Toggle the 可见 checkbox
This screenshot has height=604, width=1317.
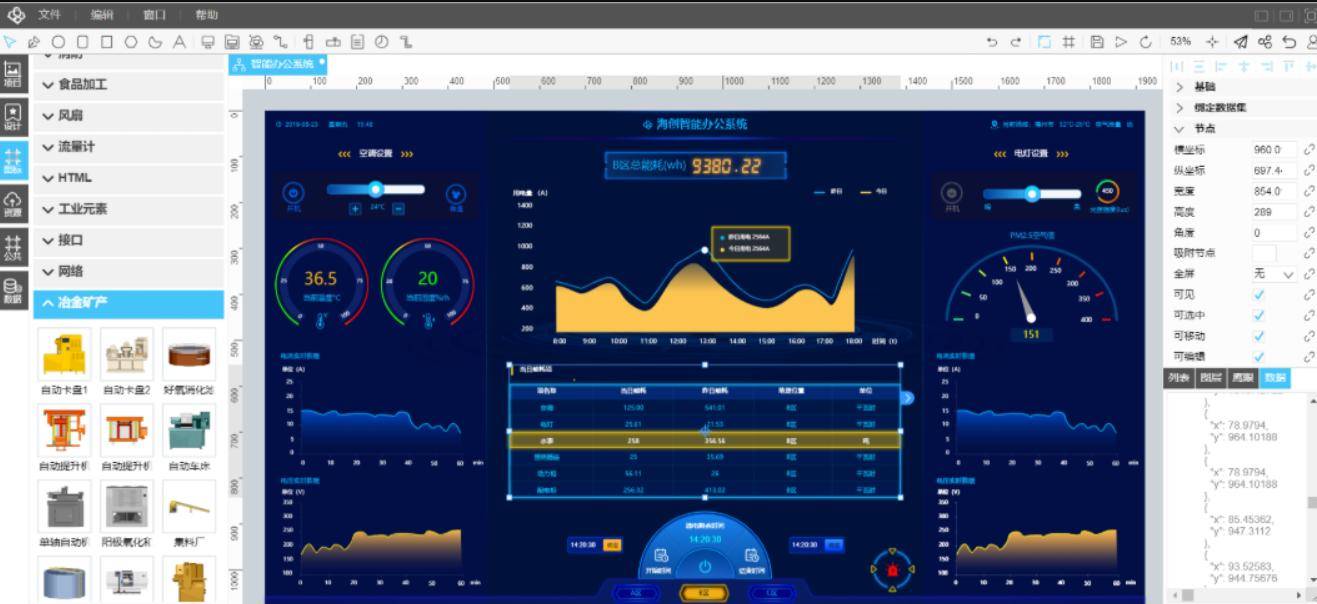tap(1259, 295)
